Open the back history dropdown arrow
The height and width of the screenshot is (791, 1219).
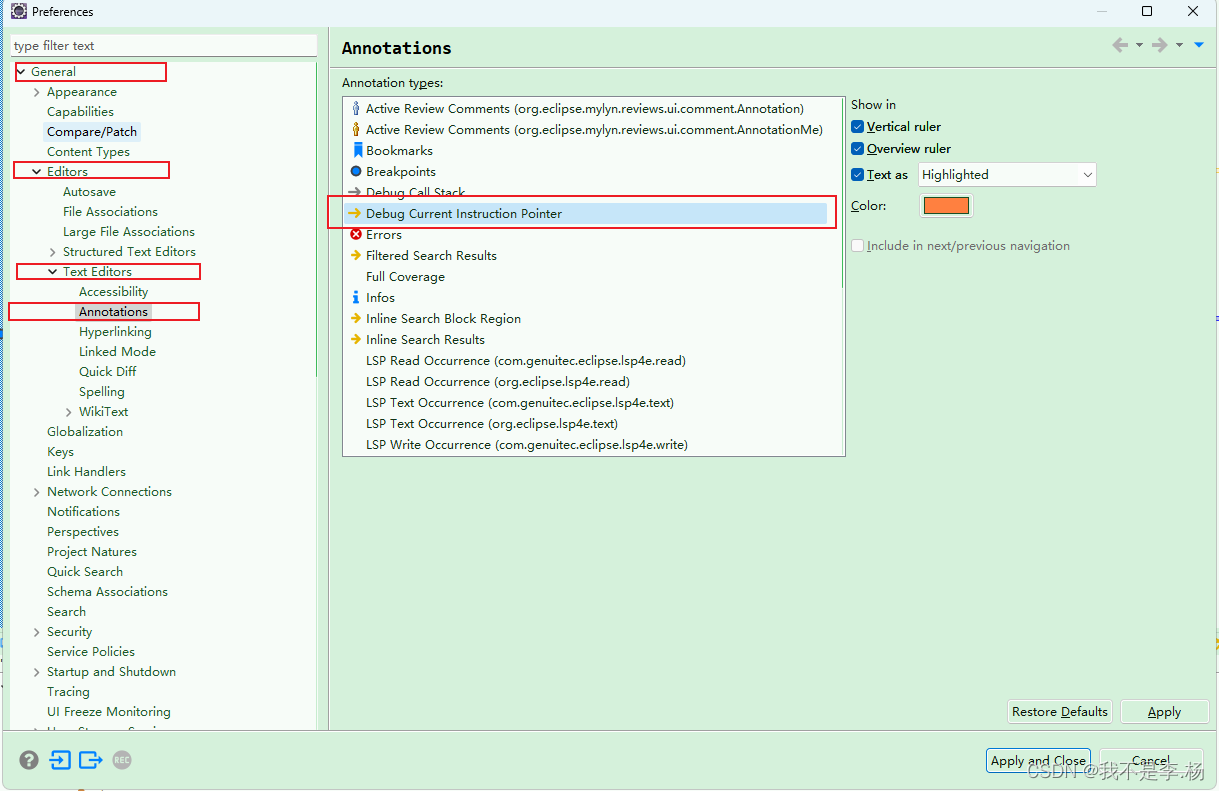[x=1139, y=45]
